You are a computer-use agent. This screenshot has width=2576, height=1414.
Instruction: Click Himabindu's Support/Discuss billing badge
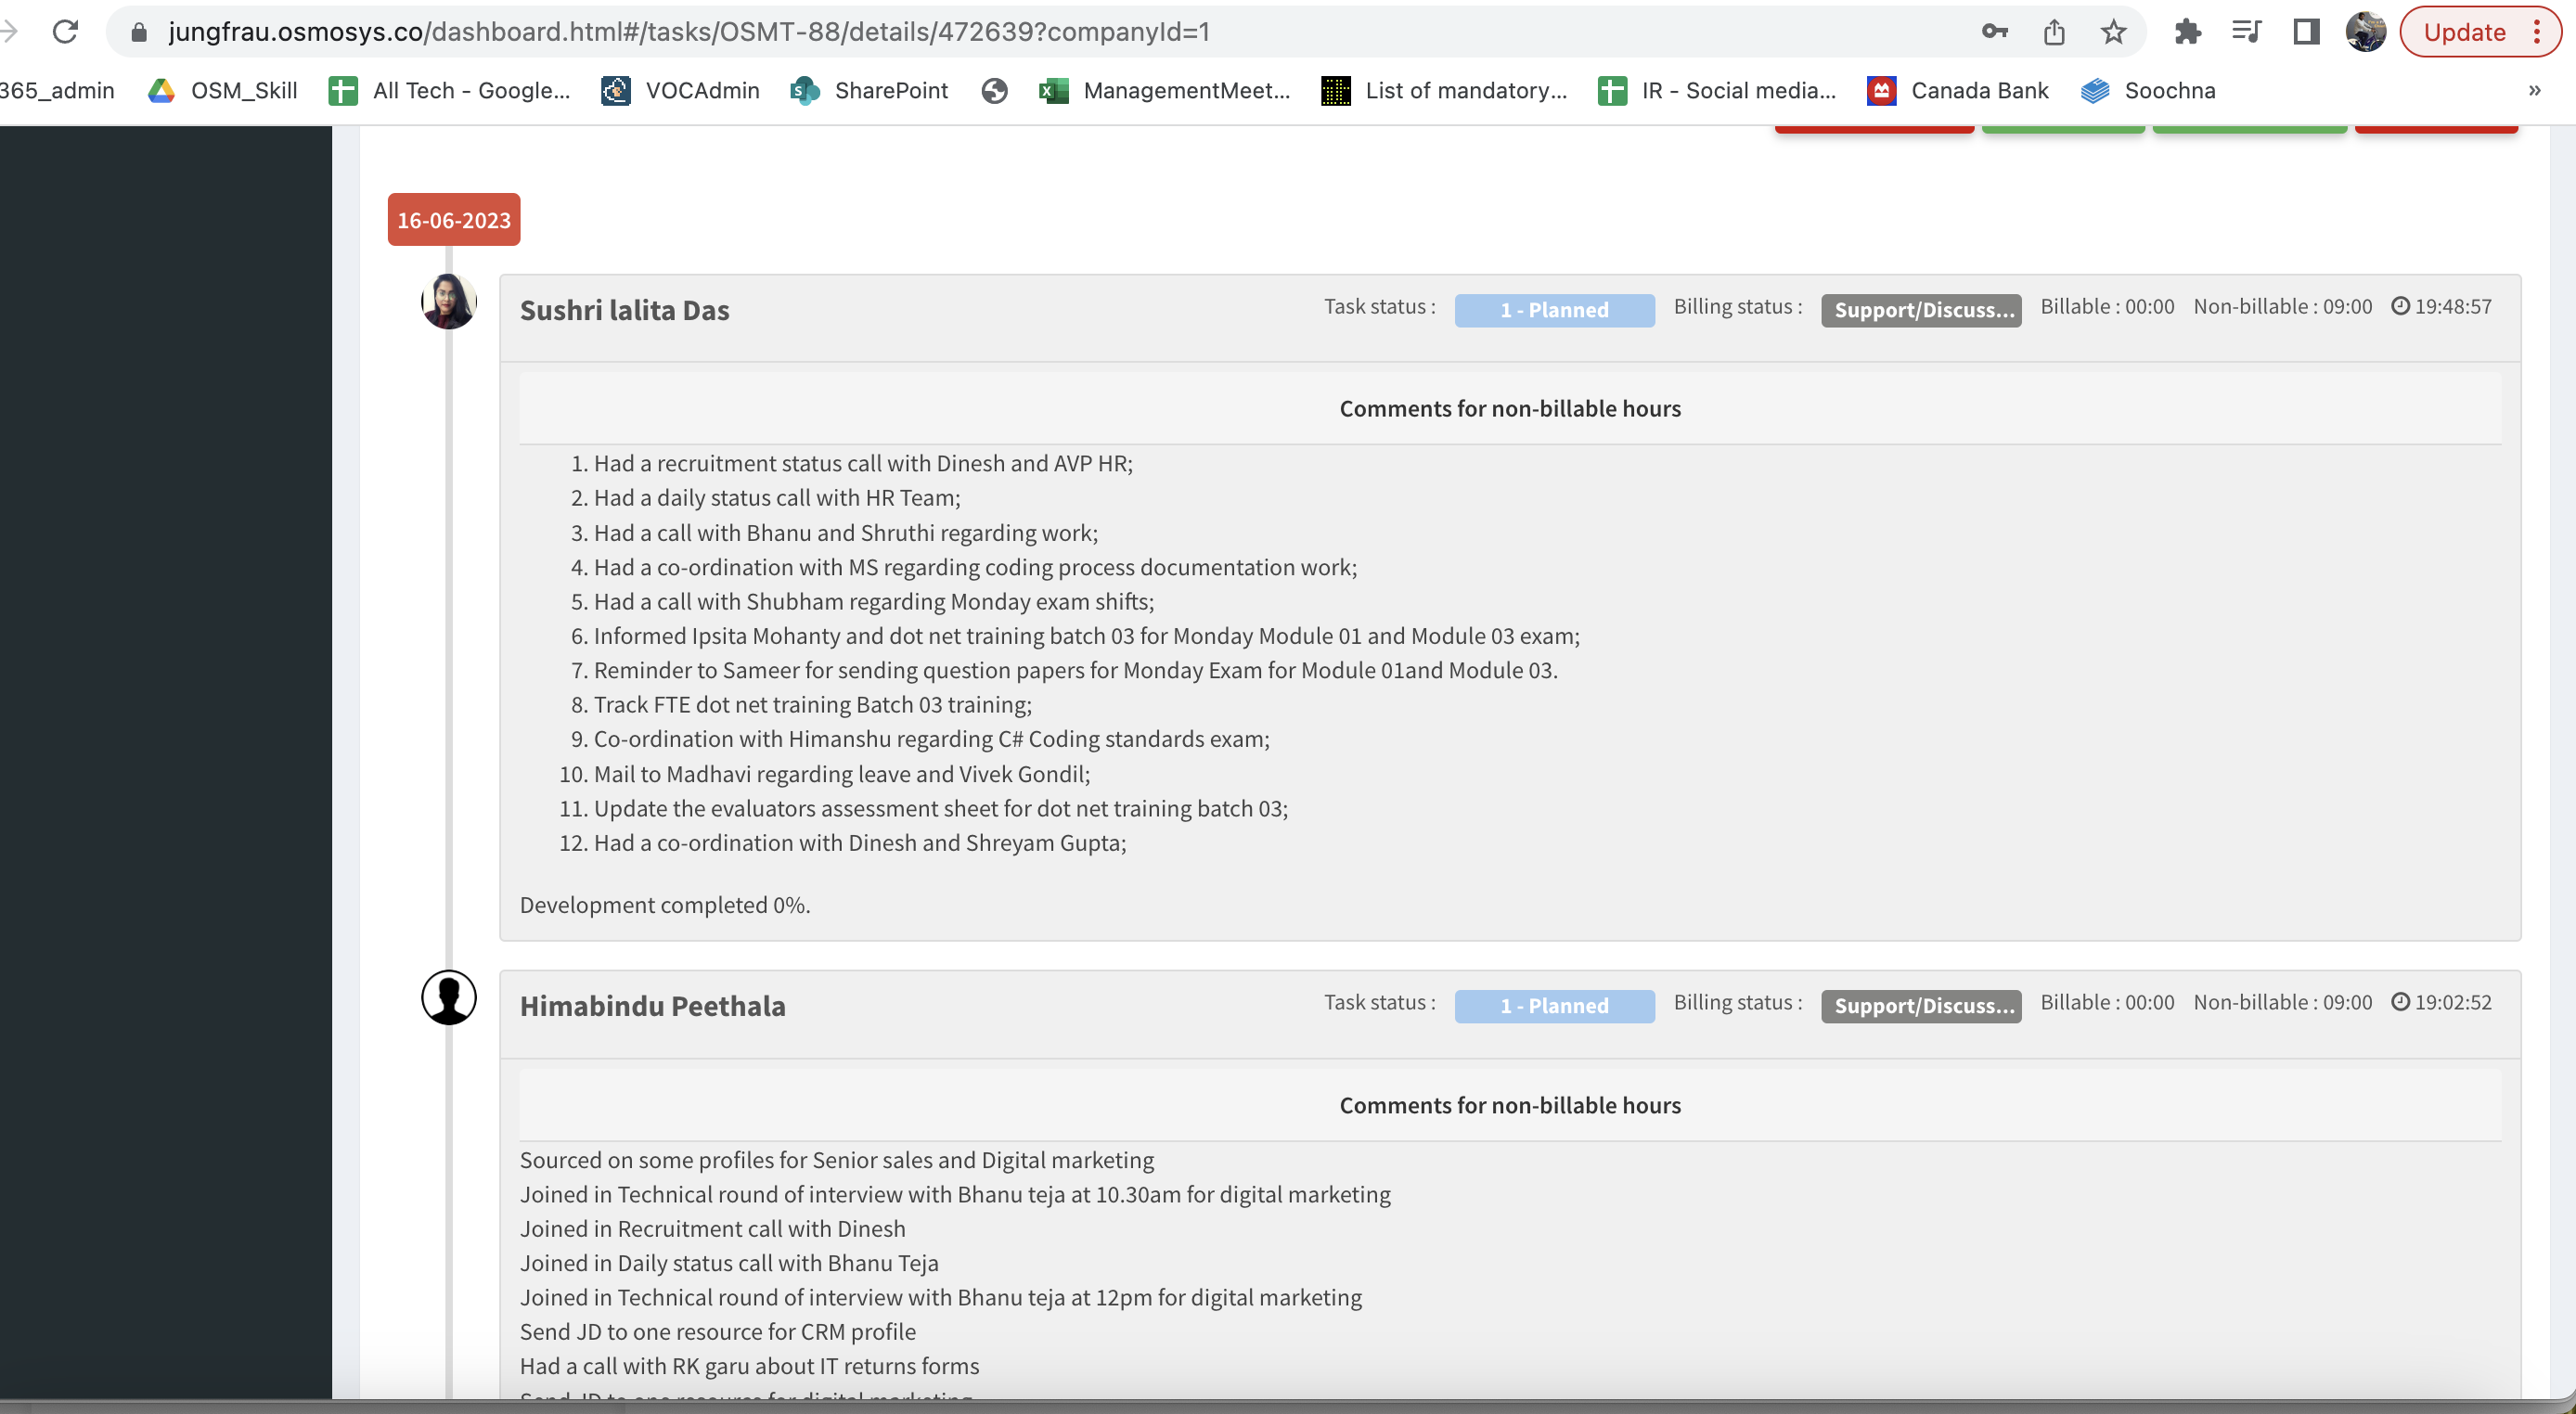pyautogui.click(x=1920, y=1006)
